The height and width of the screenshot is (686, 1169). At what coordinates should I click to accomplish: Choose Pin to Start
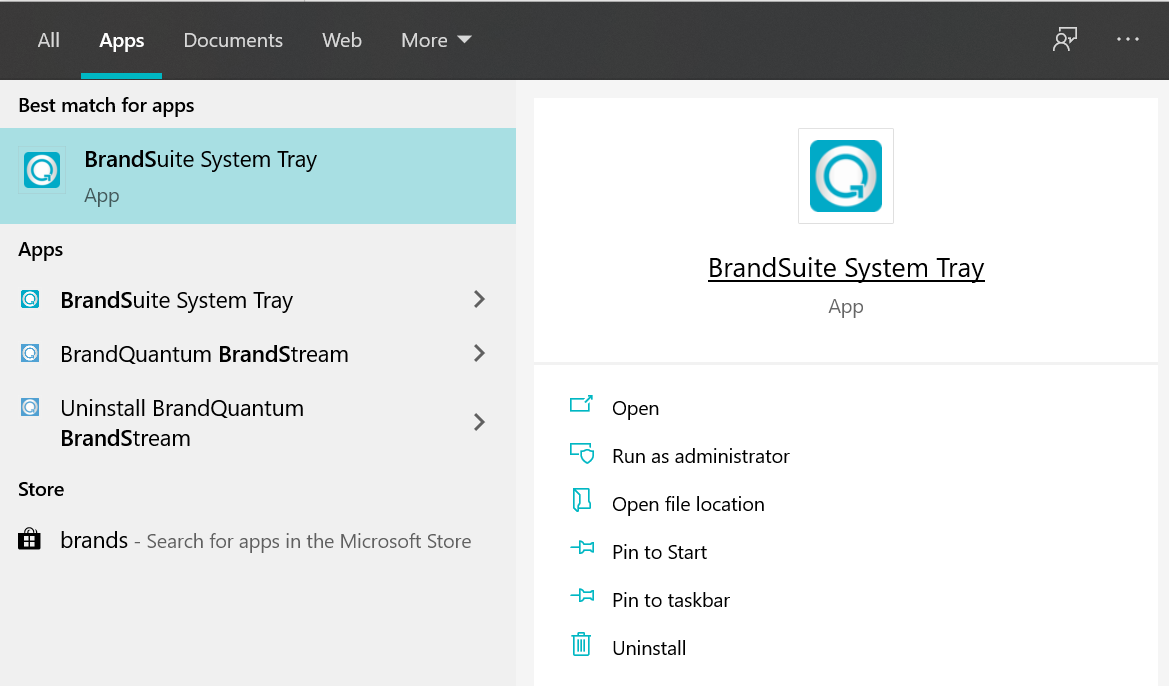tap(659, 553)
